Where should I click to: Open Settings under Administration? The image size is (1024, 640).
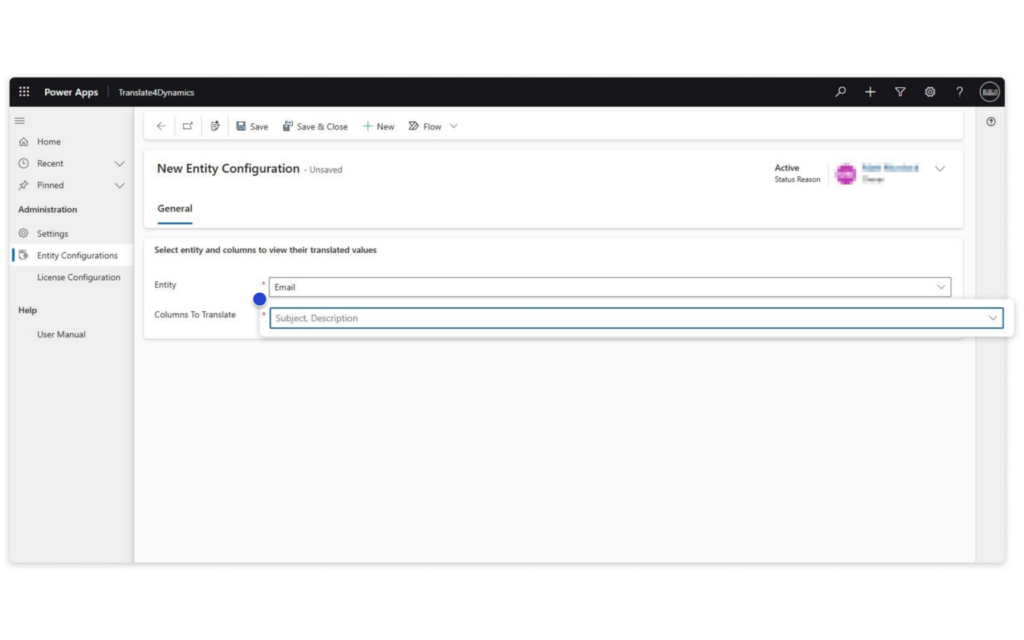(x=52, y=233)
